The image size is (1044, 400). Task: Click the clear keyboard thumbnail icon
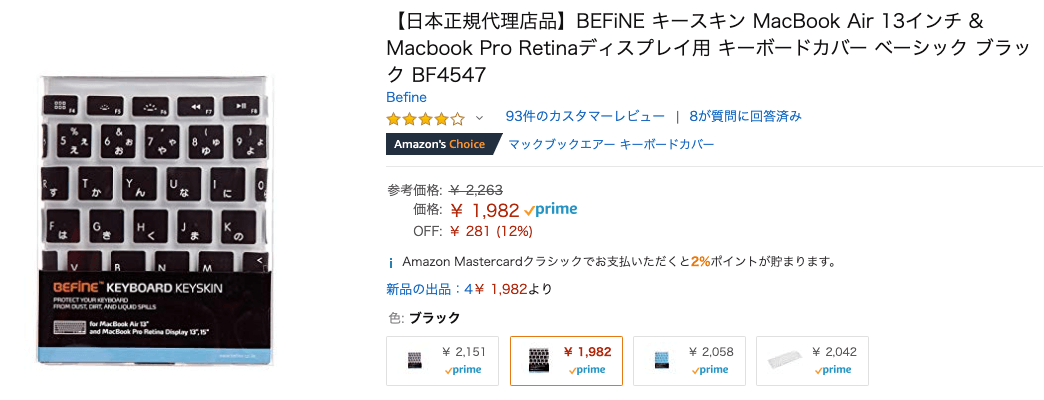[786, 361]
